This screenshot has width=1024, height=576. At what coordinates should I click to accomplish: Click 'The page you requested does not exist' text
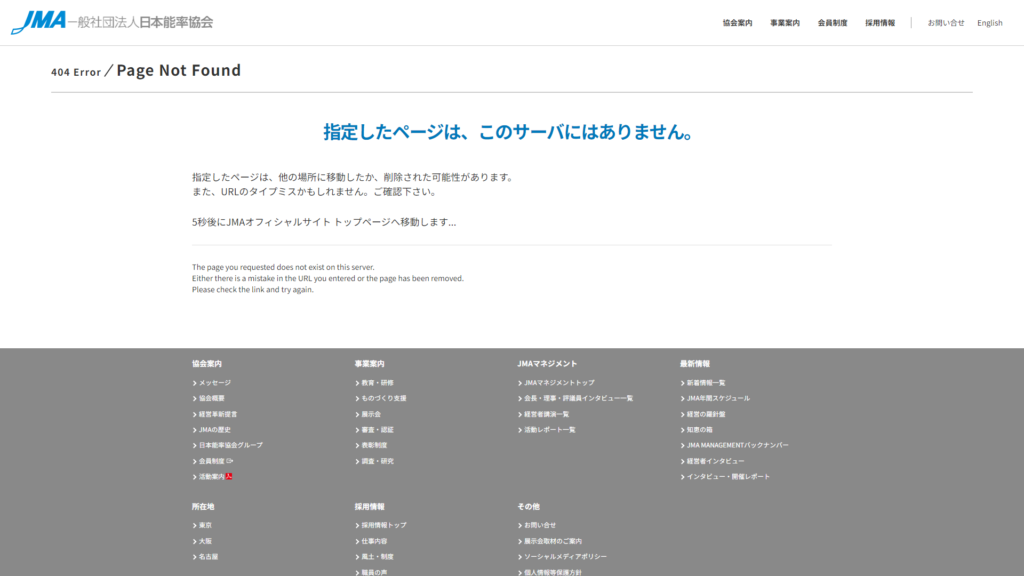click(283, 267)
